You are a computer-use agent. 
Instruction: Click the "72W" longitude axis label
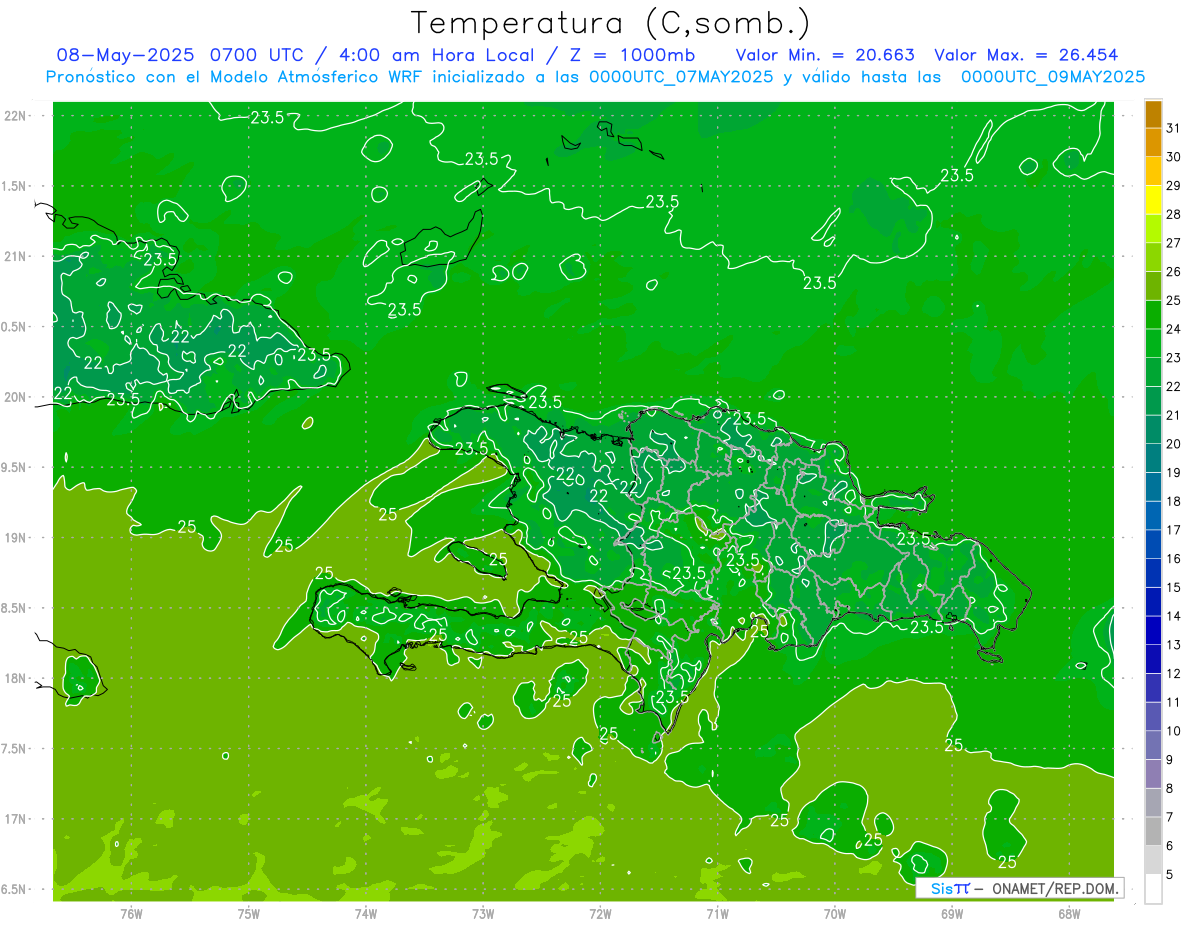[x=600, y=913]
